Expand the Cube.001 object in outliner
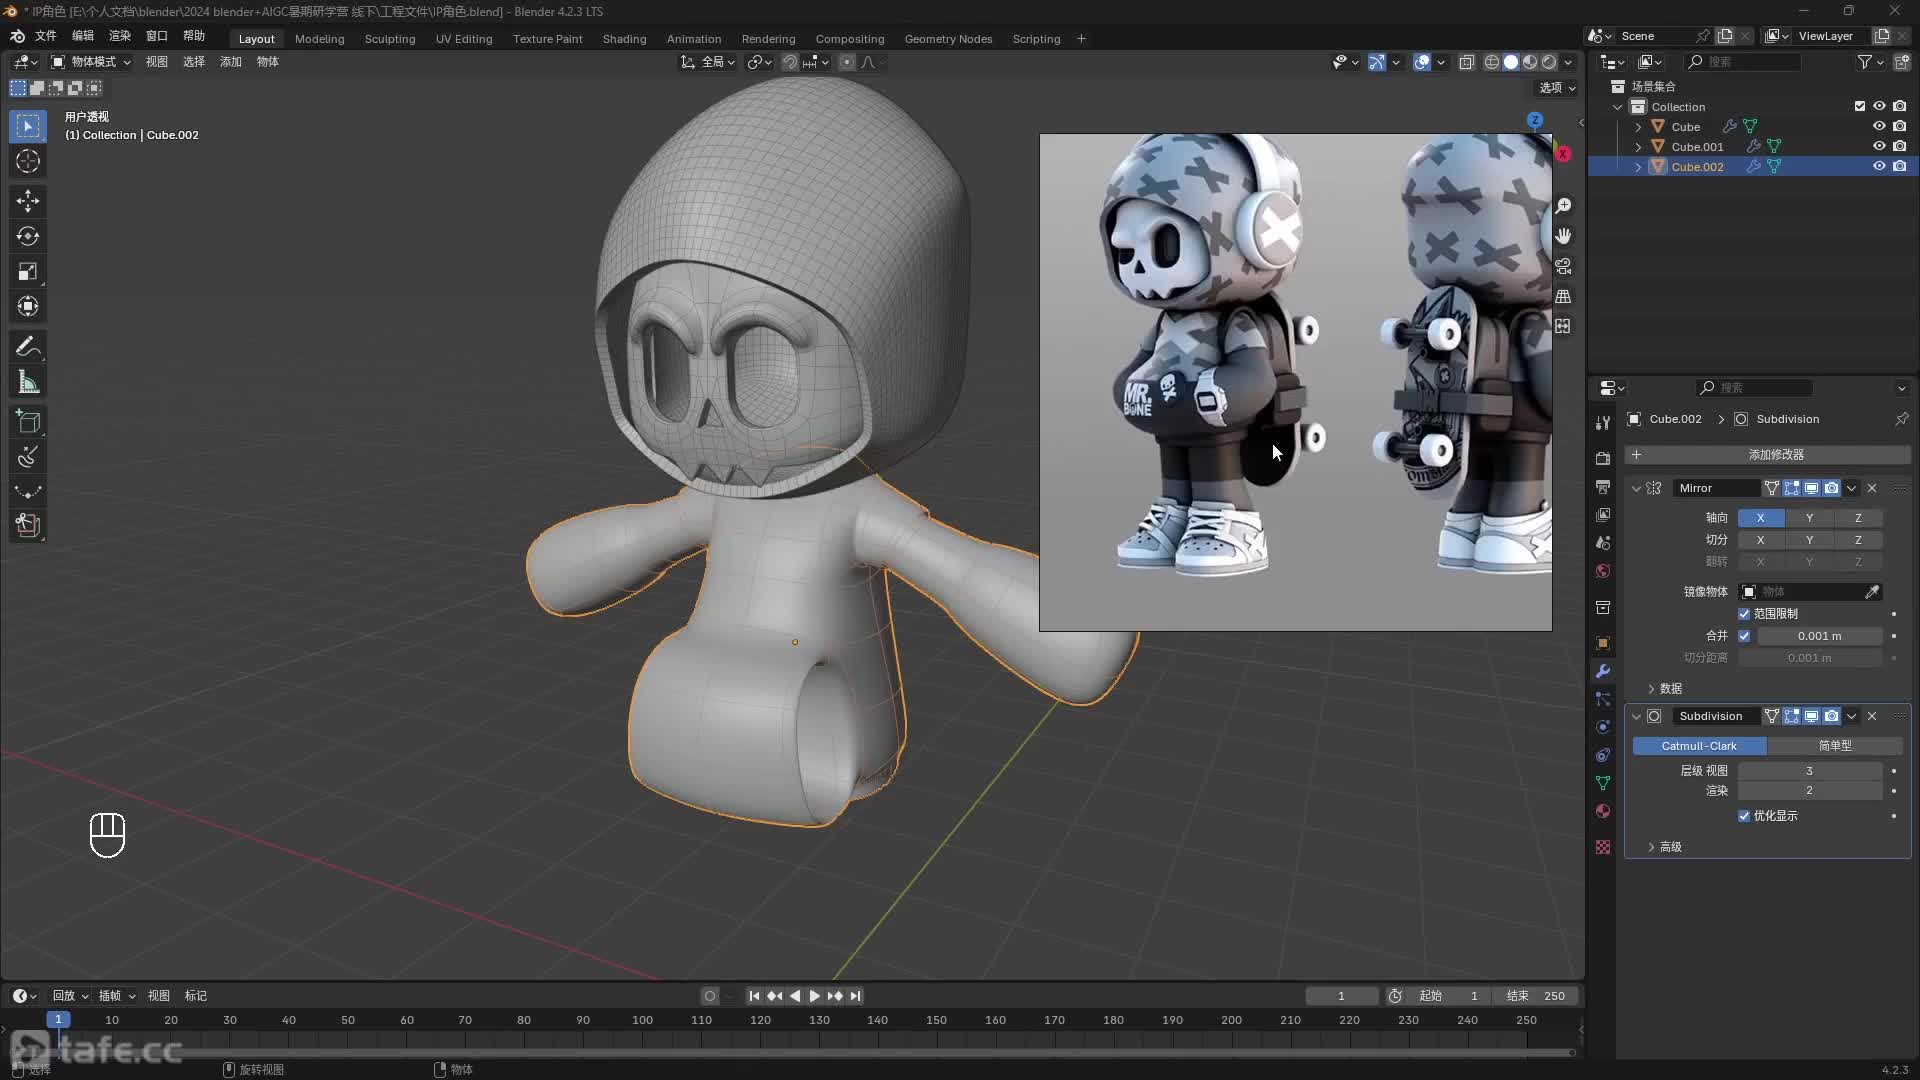Image resolution: width=1920 pixels, height=1080 pixels. [x=1638, y=147]
